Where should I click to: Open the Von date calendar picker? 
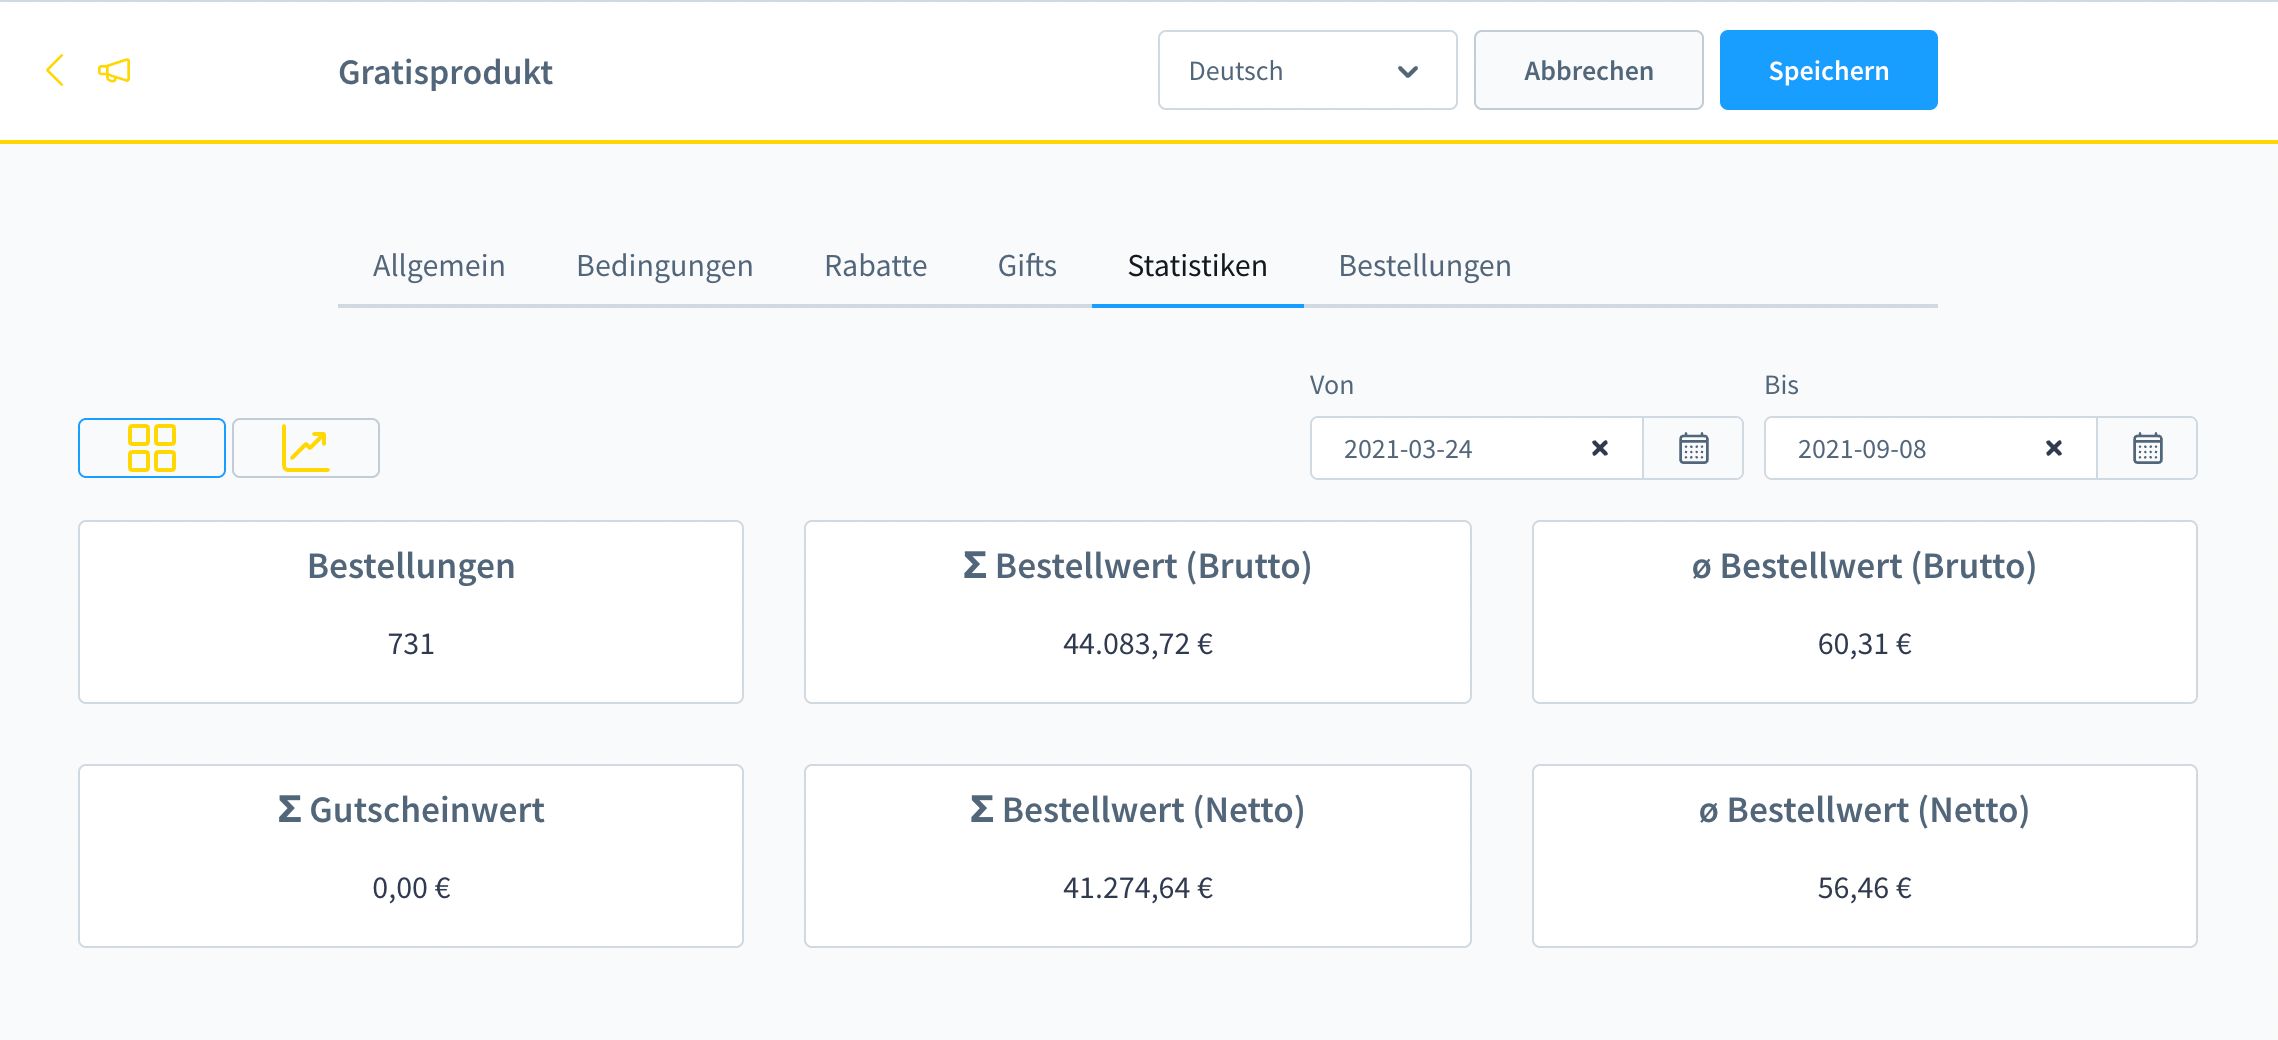pos(1693,448)
